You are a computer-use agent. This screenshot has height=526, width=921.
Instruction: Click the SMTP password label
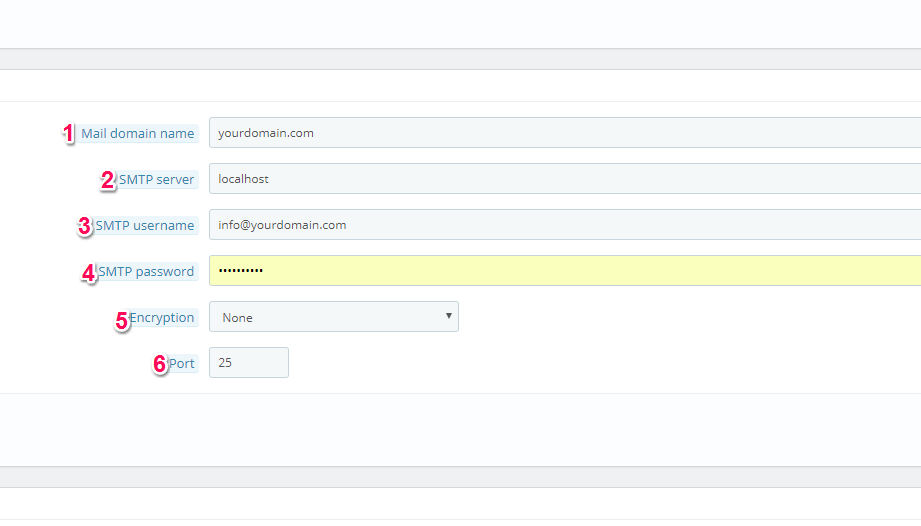click(146, 272)
